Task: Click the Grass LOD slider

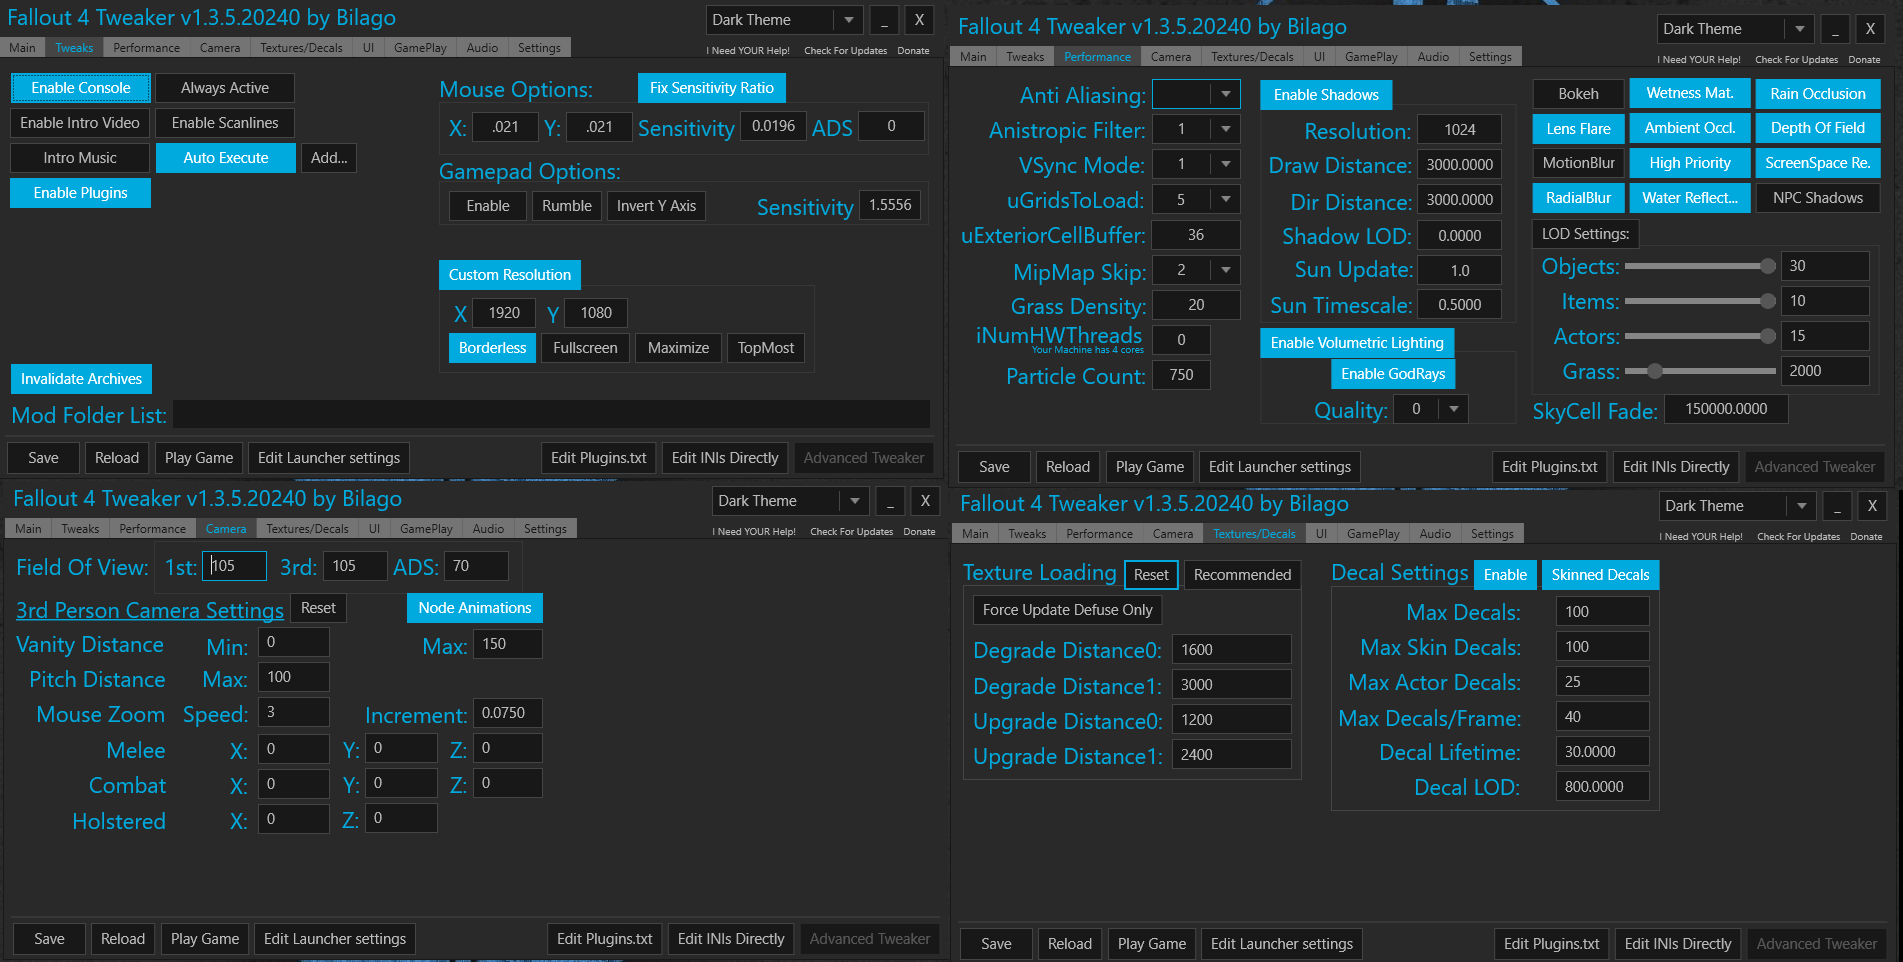Action: pos(1700,371)
